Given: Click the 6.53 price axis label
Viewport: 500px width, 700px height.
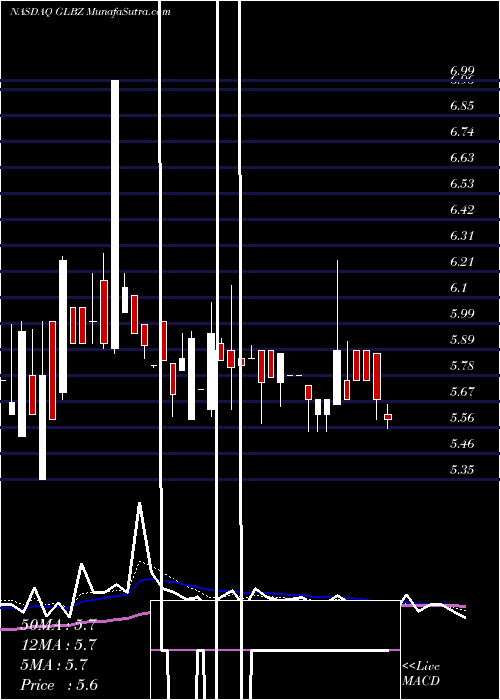Looking at the screenshot, I should pyautogui.click(x=462, y=184).
